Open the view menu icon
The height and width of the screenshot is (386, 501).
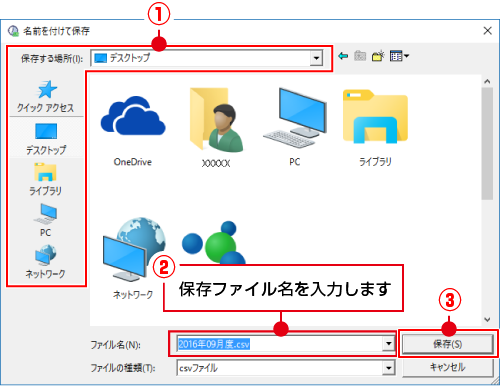click(x=399, y=56)
